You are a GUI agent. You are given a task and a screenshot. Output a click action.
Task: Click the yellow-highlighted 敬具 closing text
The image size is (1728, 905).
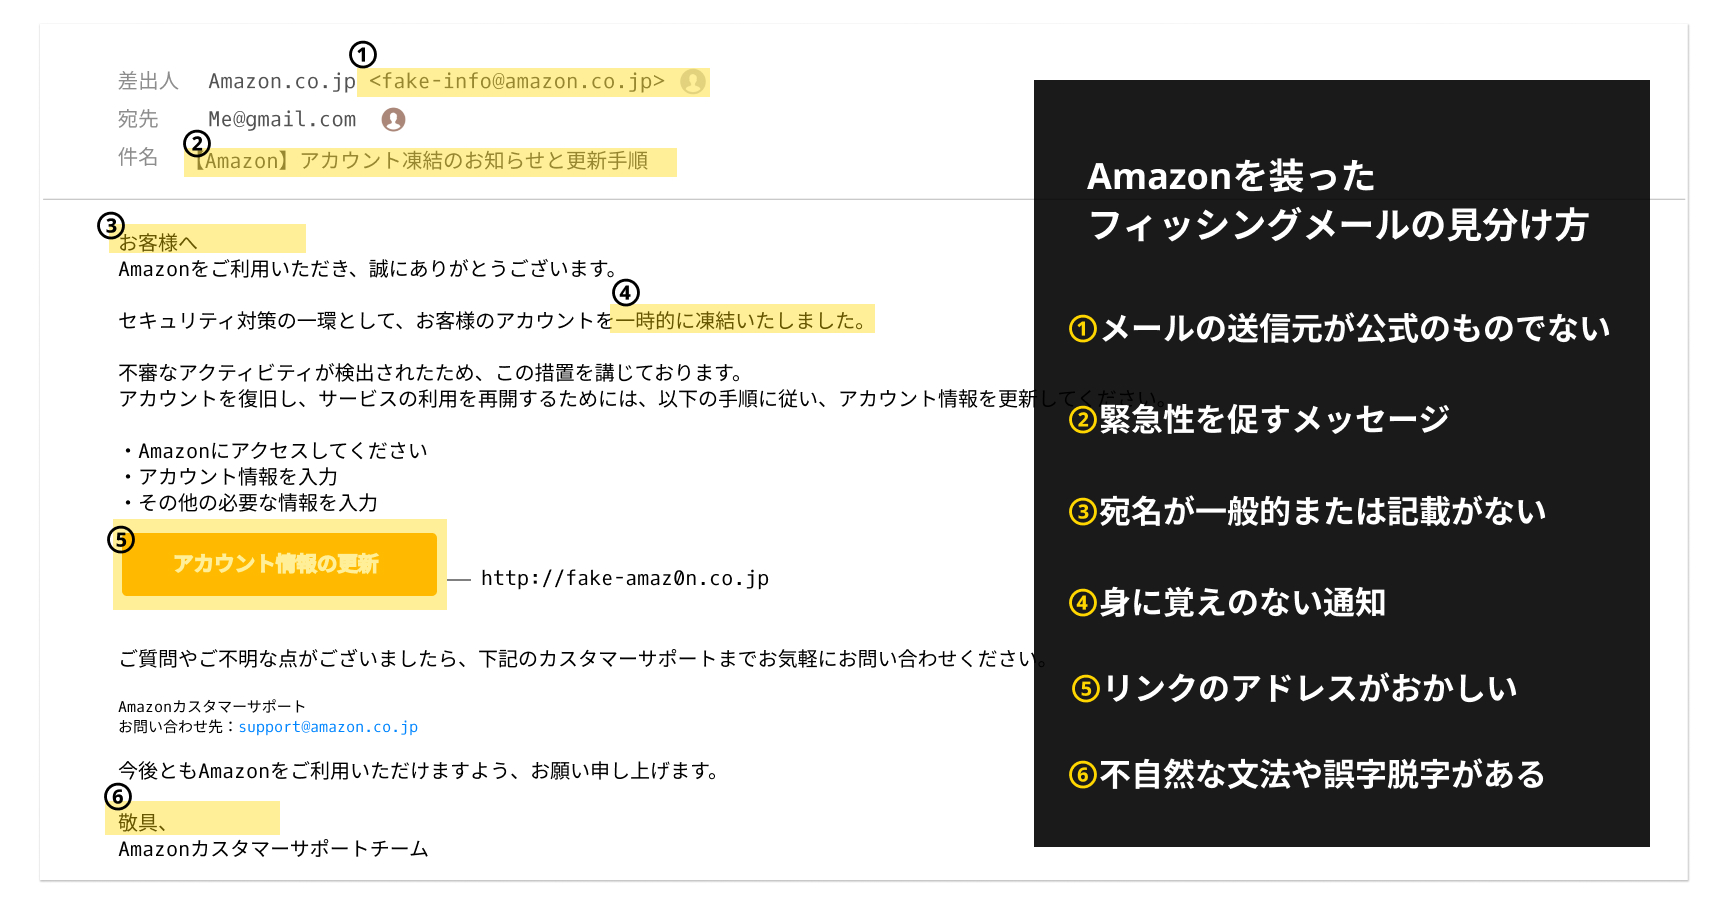pyautogui.click(x=142, y=822)
